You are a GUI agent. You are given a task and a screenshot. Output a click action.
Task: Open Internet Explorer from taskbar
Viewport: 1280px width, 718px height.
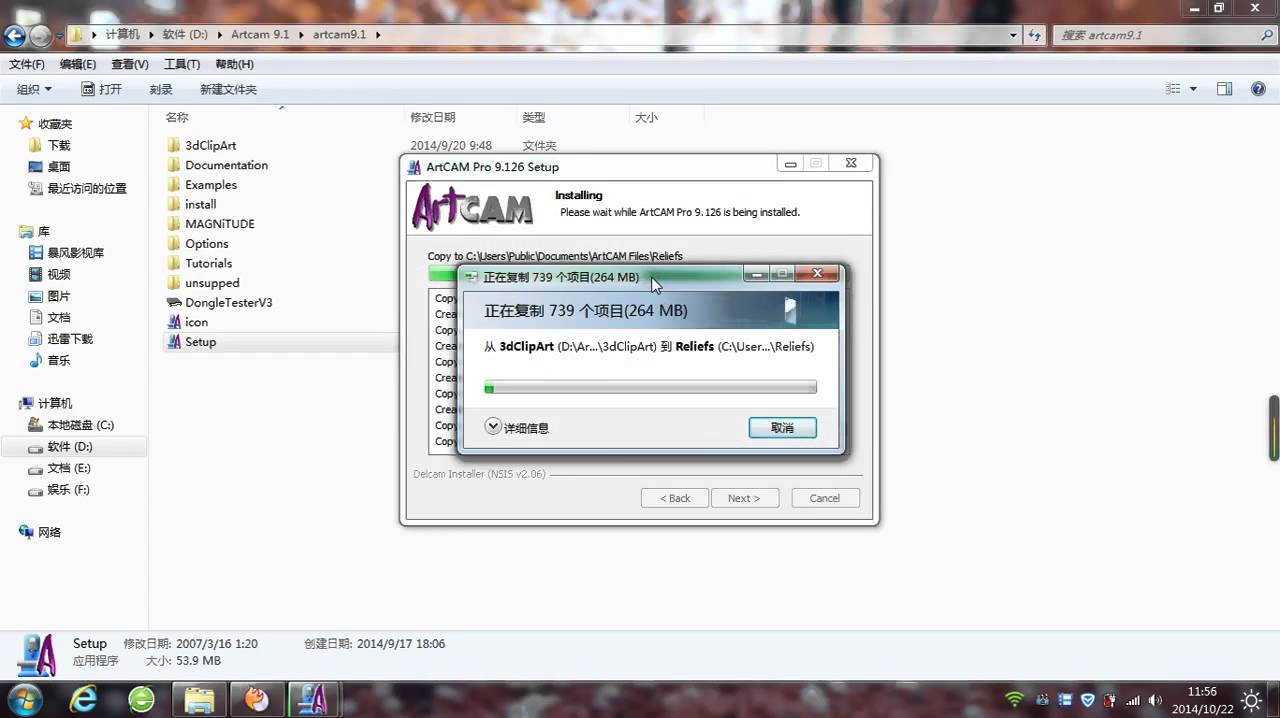[x=83, y=698]
